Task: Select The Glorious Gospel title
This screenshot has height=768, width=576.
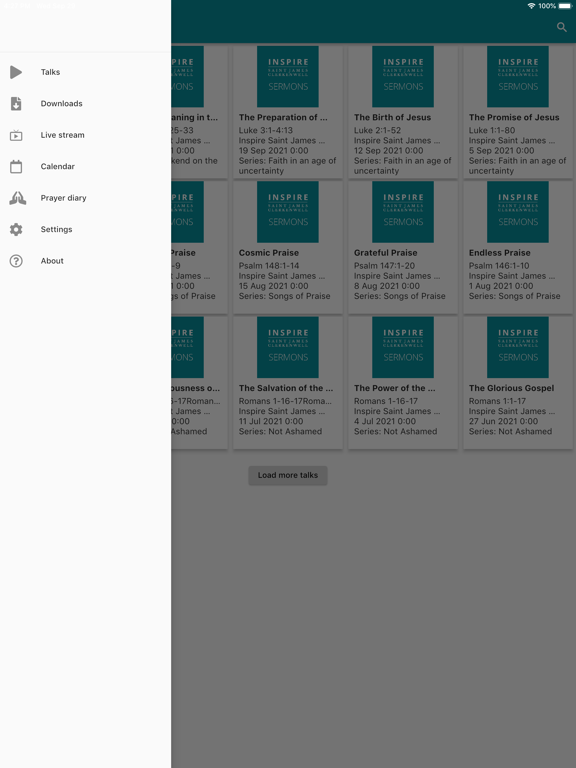Action: pos(511,388)
